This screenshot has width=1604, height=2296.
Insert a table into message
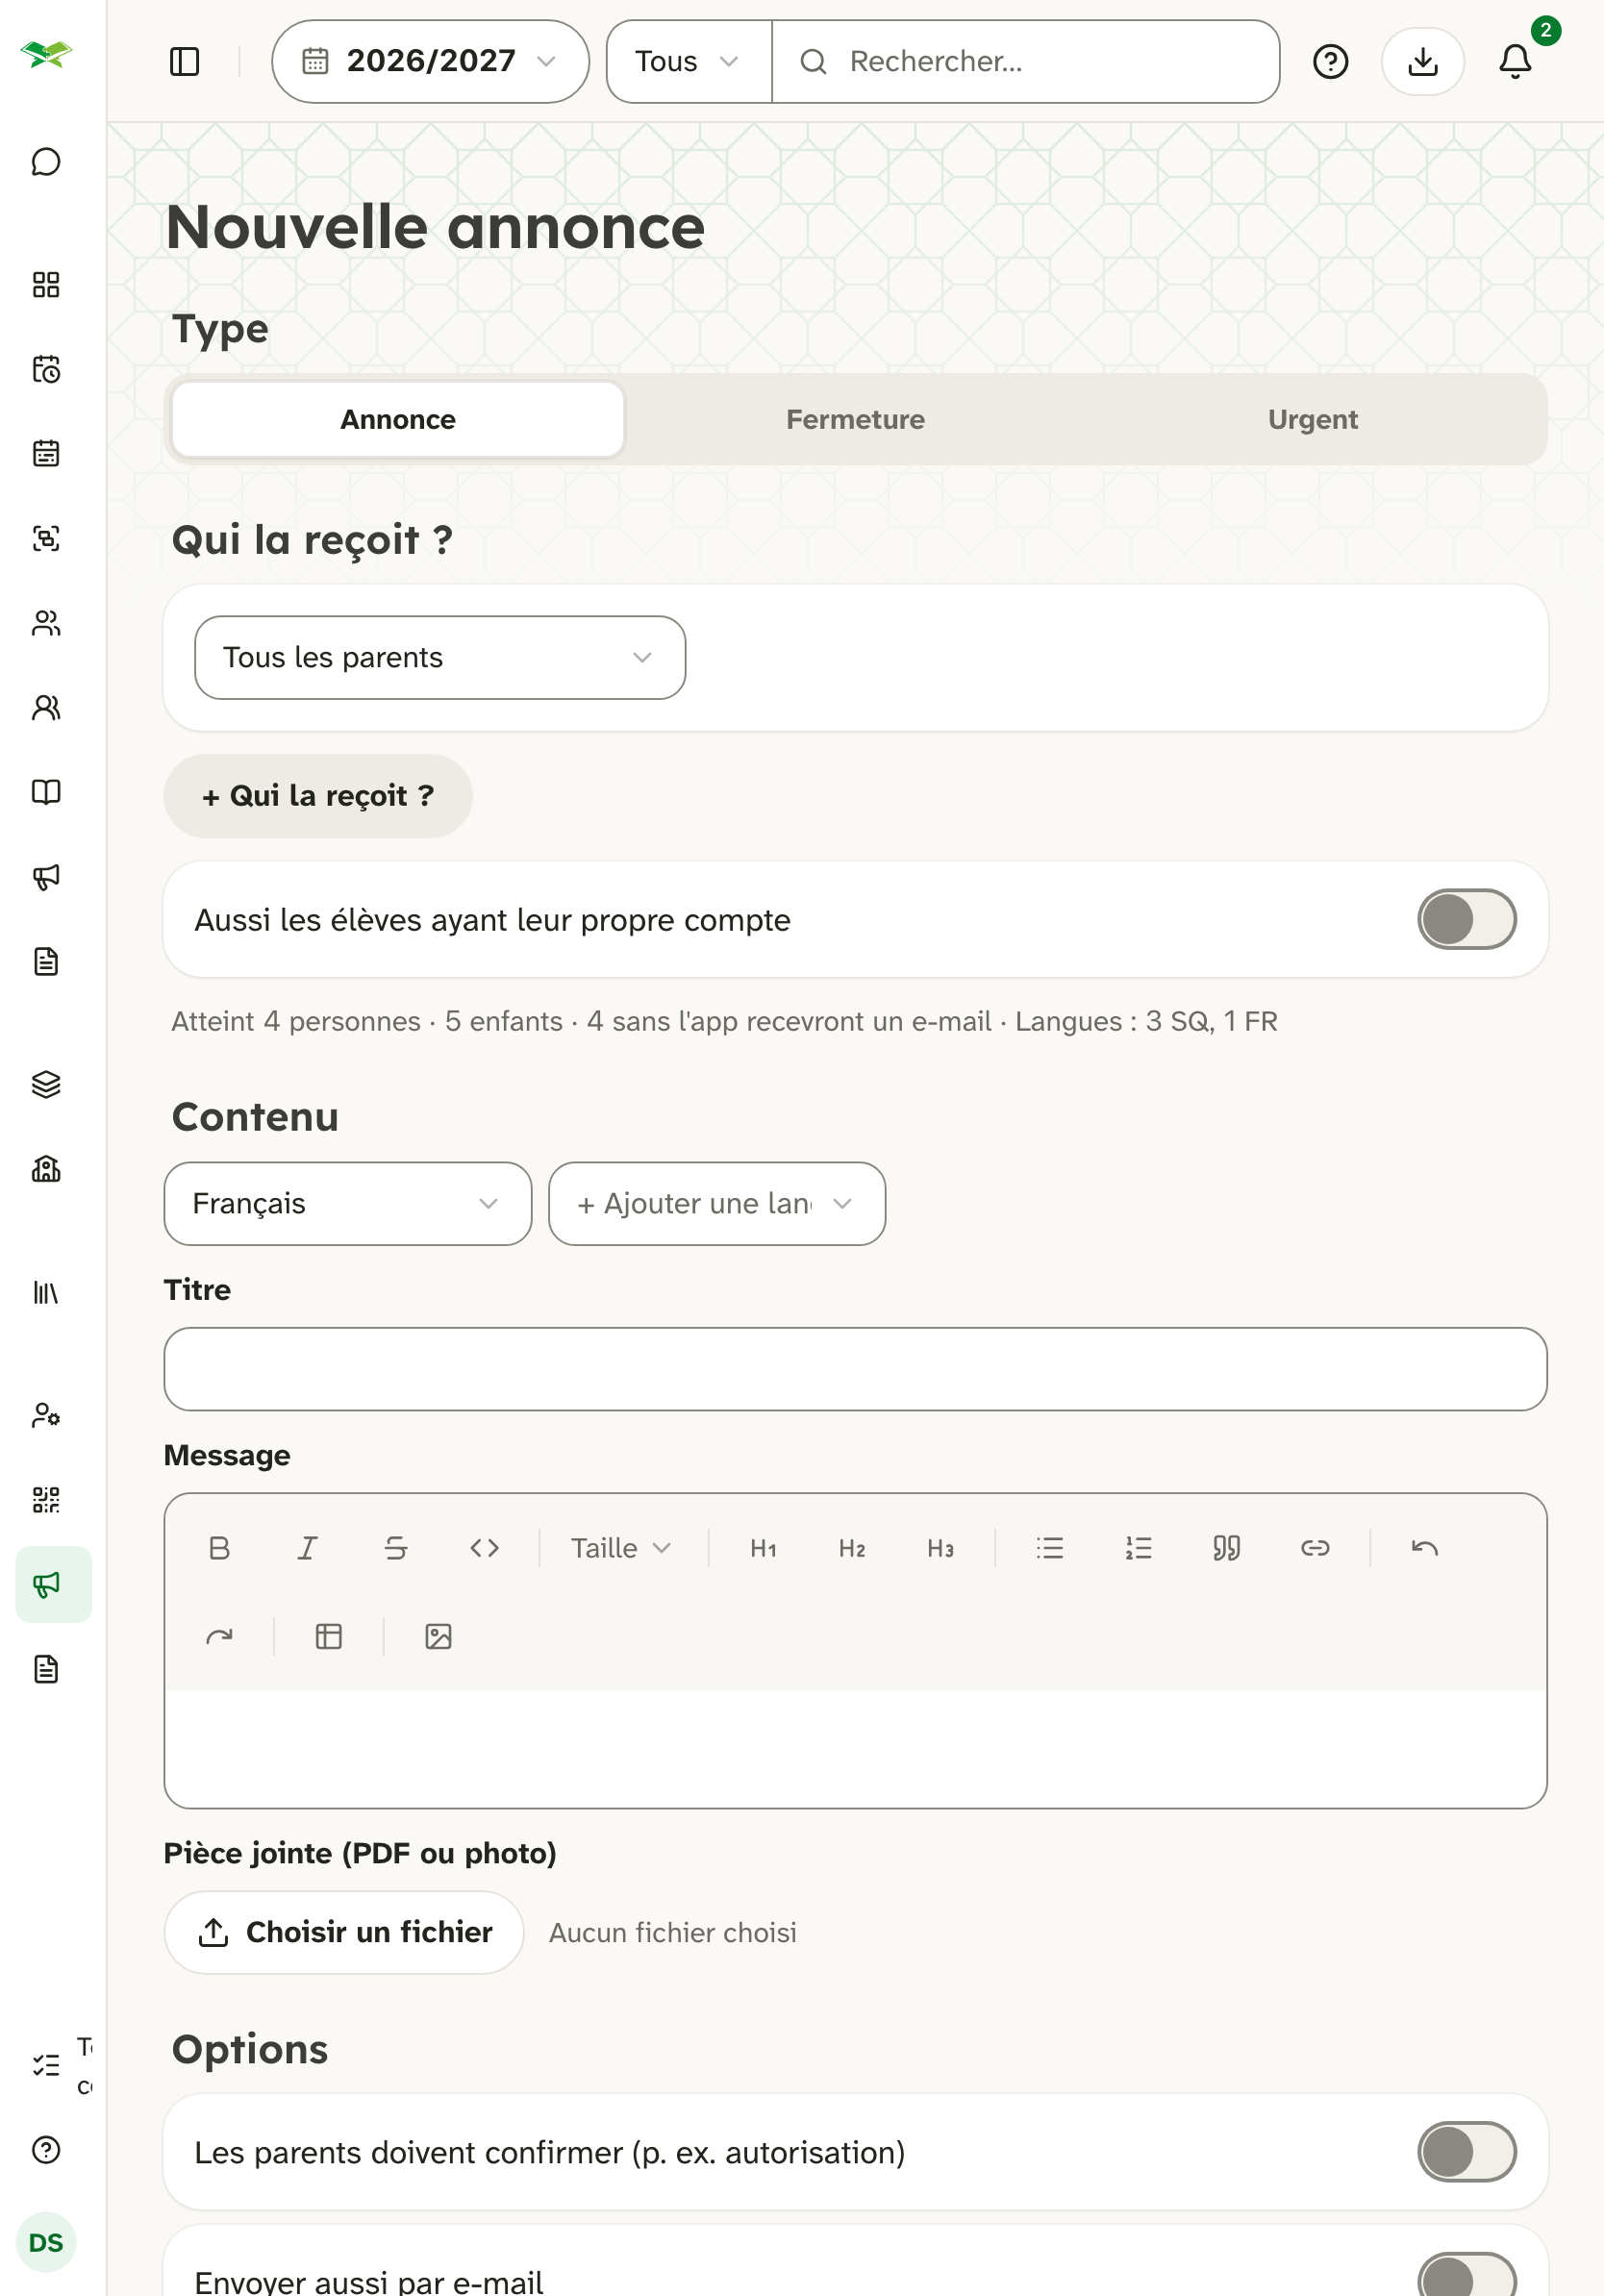point(329,1636)
